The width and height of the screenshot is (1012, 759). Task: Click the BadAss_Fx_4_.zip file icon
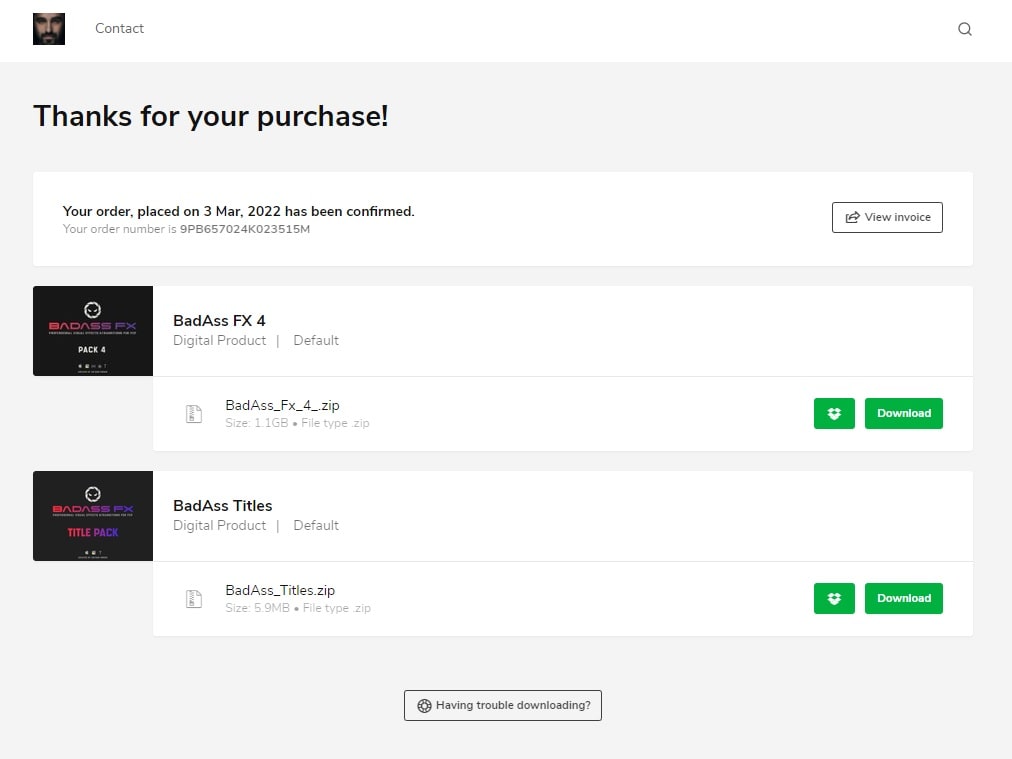(194, 414)
